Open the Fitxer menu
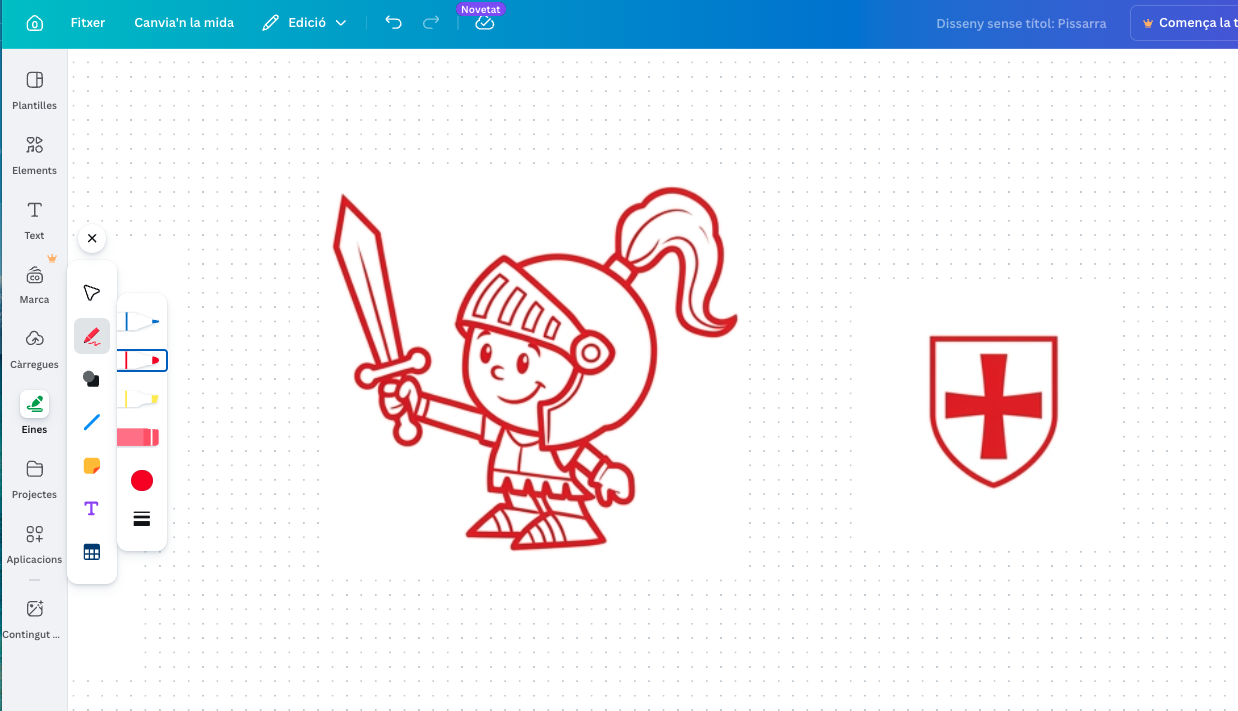Viewport: 1238px width, 711px height. (87, 21)
